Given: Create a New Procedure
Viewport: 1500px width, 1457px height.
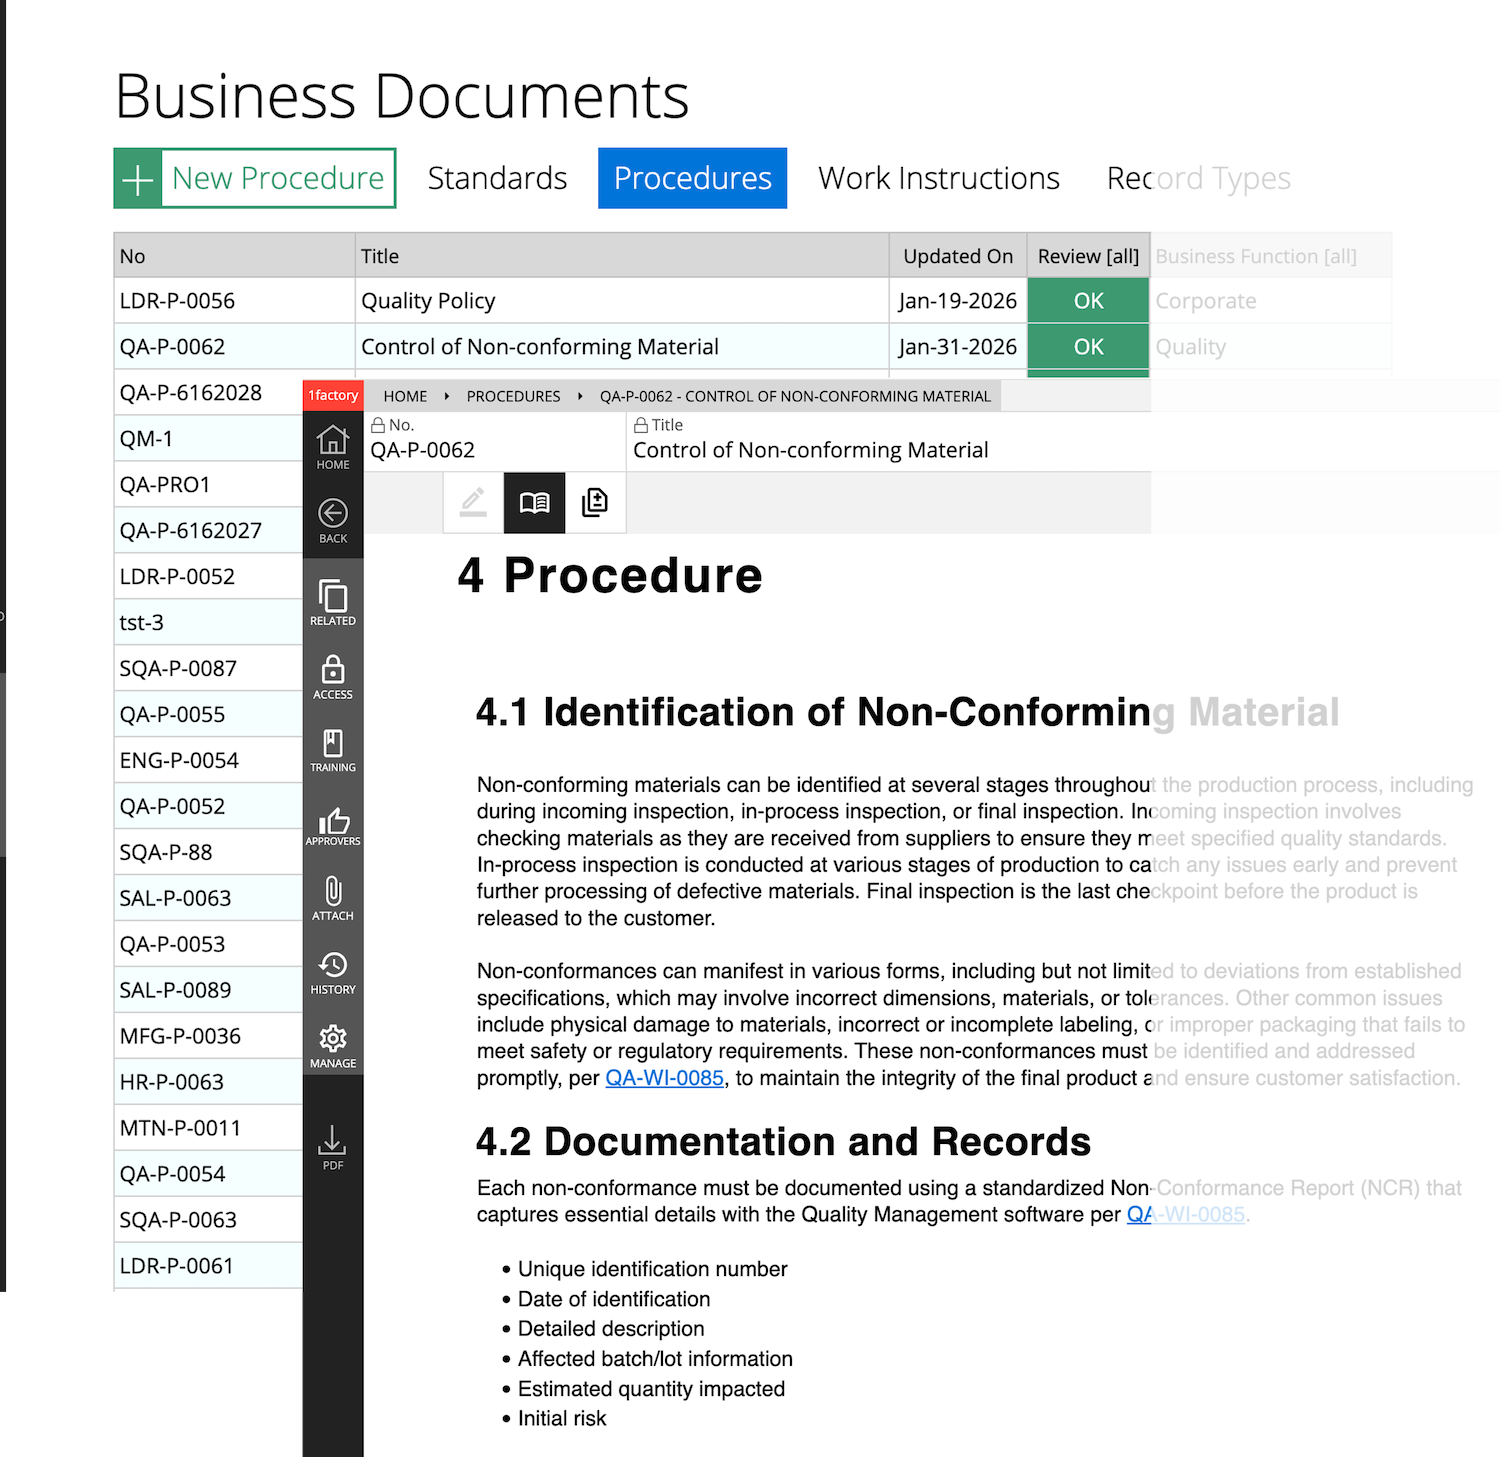Looking at the screenshot, I should pos(255,178).
